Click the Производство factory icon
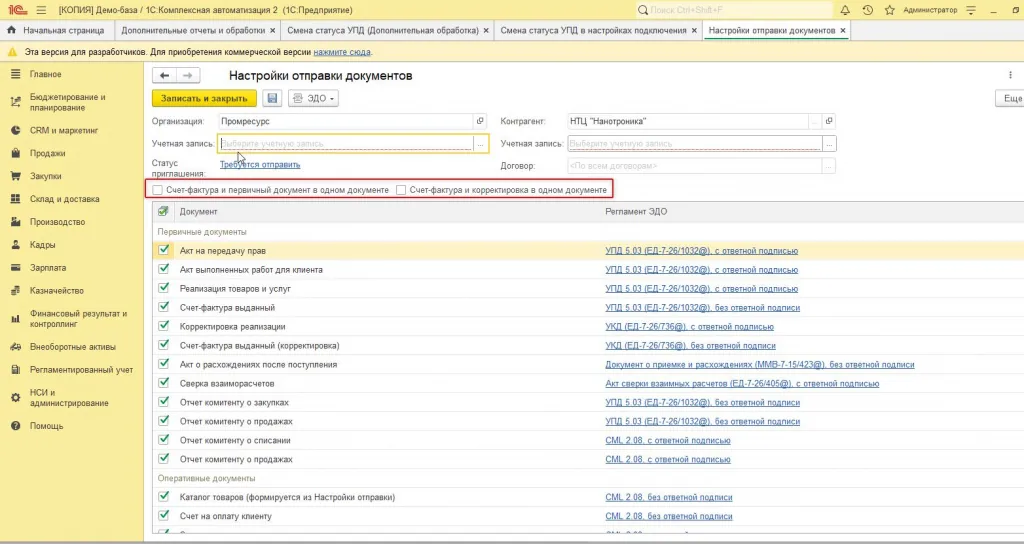This screenshot has width=1024, height=544. tap(15, 221)
